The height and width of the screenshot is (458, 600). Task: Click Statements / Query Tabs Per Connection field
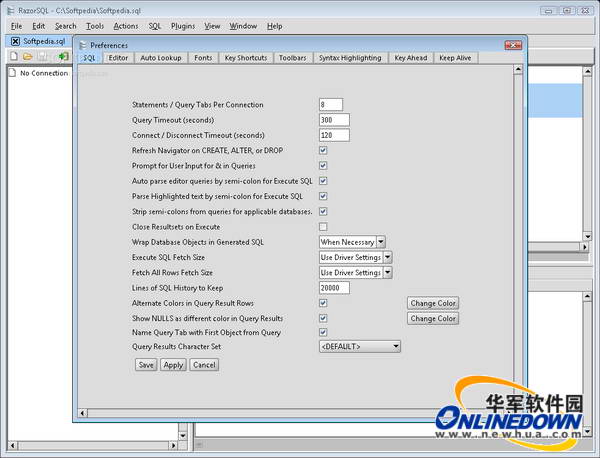(x=331, y=104)
